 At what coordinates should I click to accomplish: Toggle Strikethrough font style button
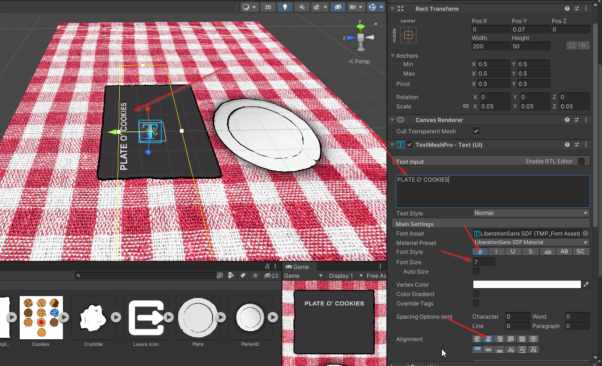[530, 252]
